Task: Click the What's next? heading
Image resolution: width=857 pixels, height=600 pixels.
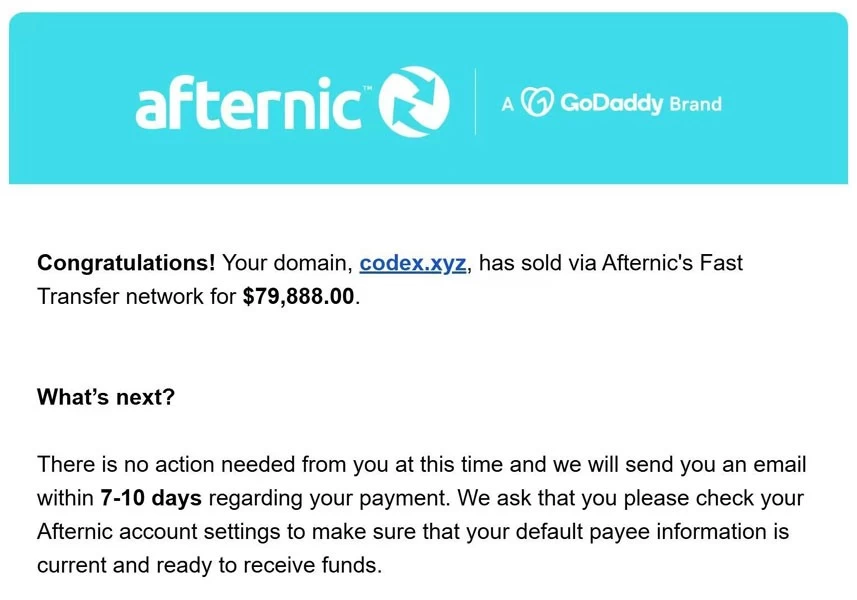Action: tap(105, 397)
